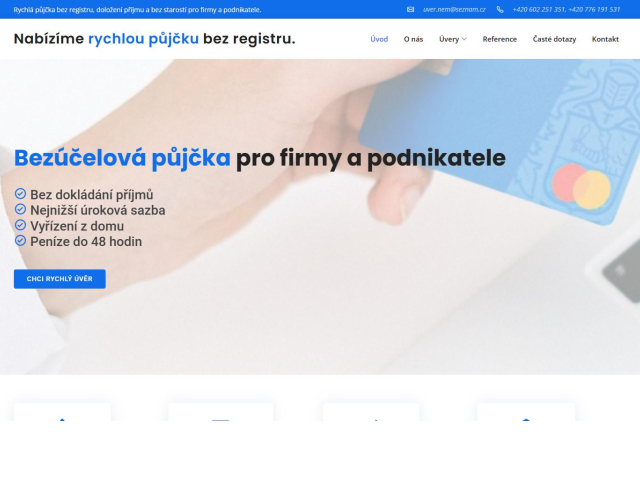
Task: Select Časté dotazy in navigation
Action: (554, 39)
